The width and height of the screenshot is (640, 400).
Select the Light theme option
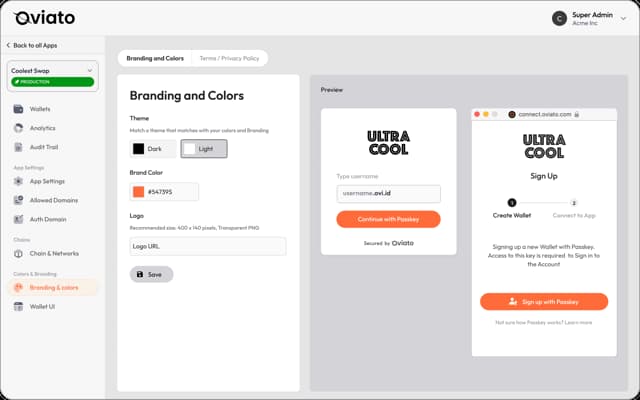[204, 149]
